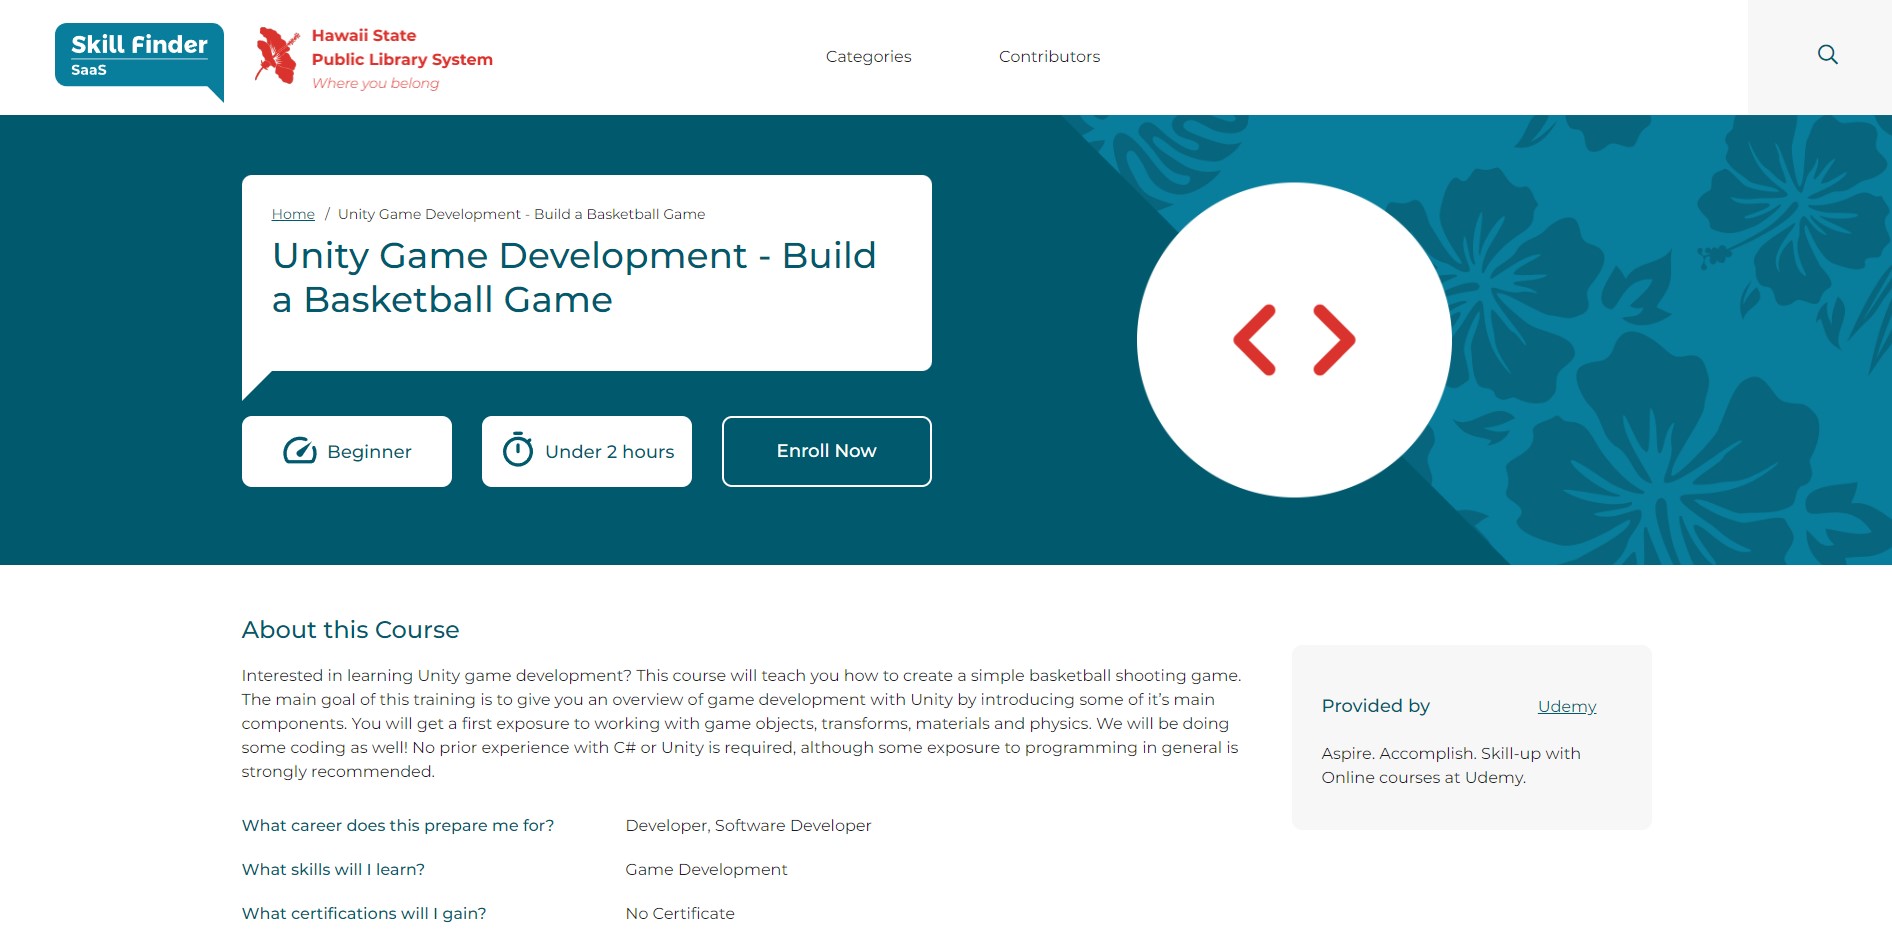Click the course title heading
Image resolution: width=1892 pixels, height=941 pixels.
tap(573, 277)
